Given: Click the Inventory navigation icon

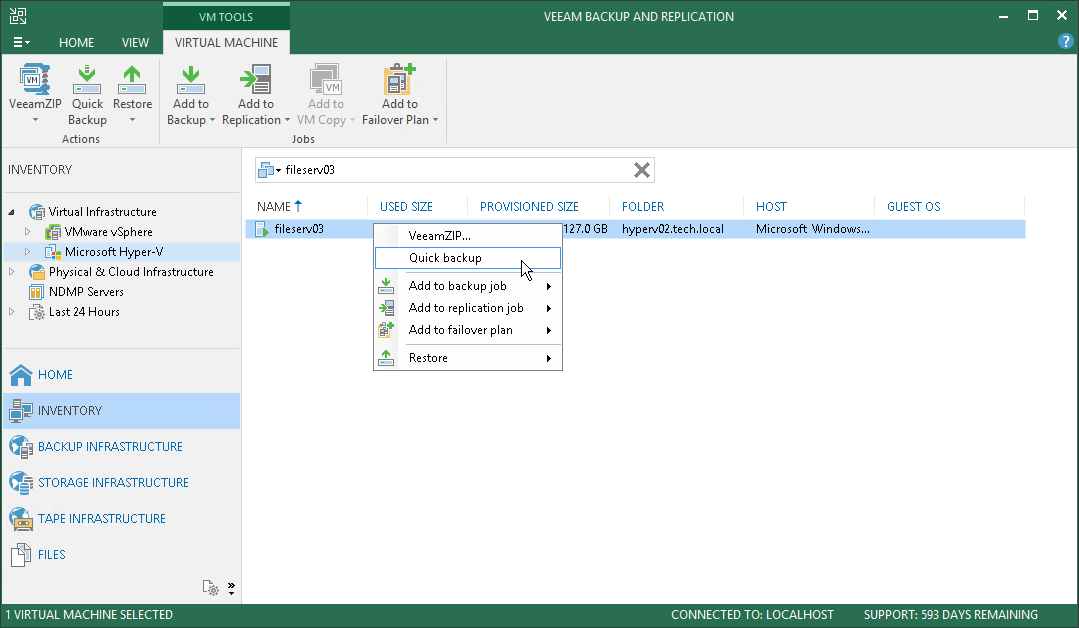Looking at the screenshot, I should point(21,411).
